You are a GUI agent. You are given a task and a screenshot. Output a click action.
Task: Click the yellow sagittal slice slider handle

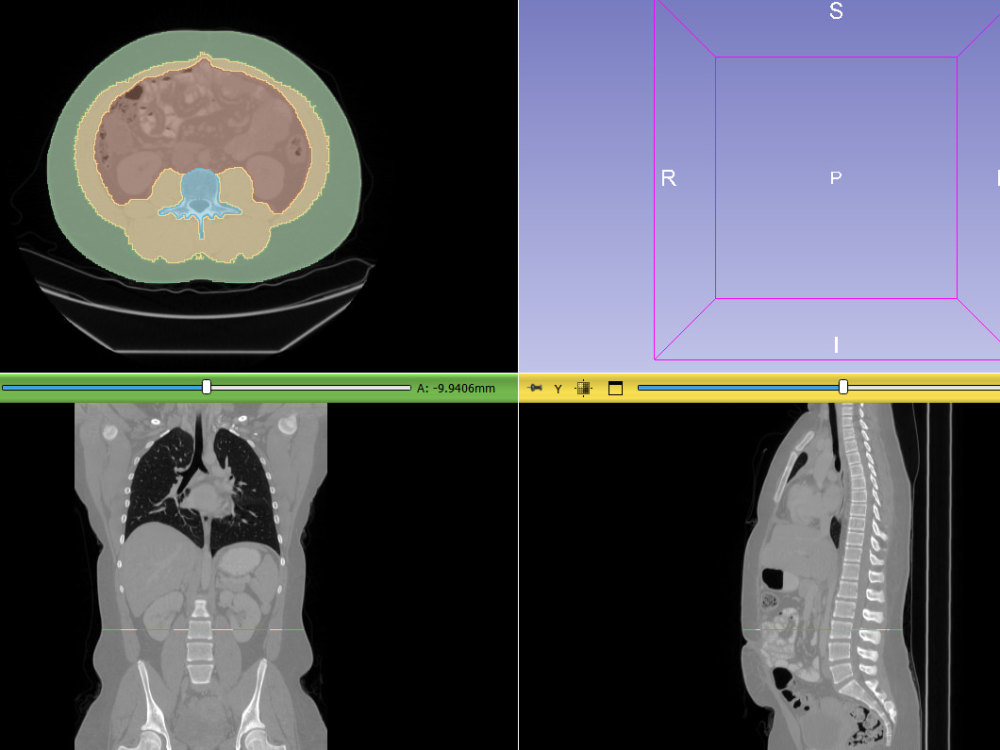tap(843, 387)
